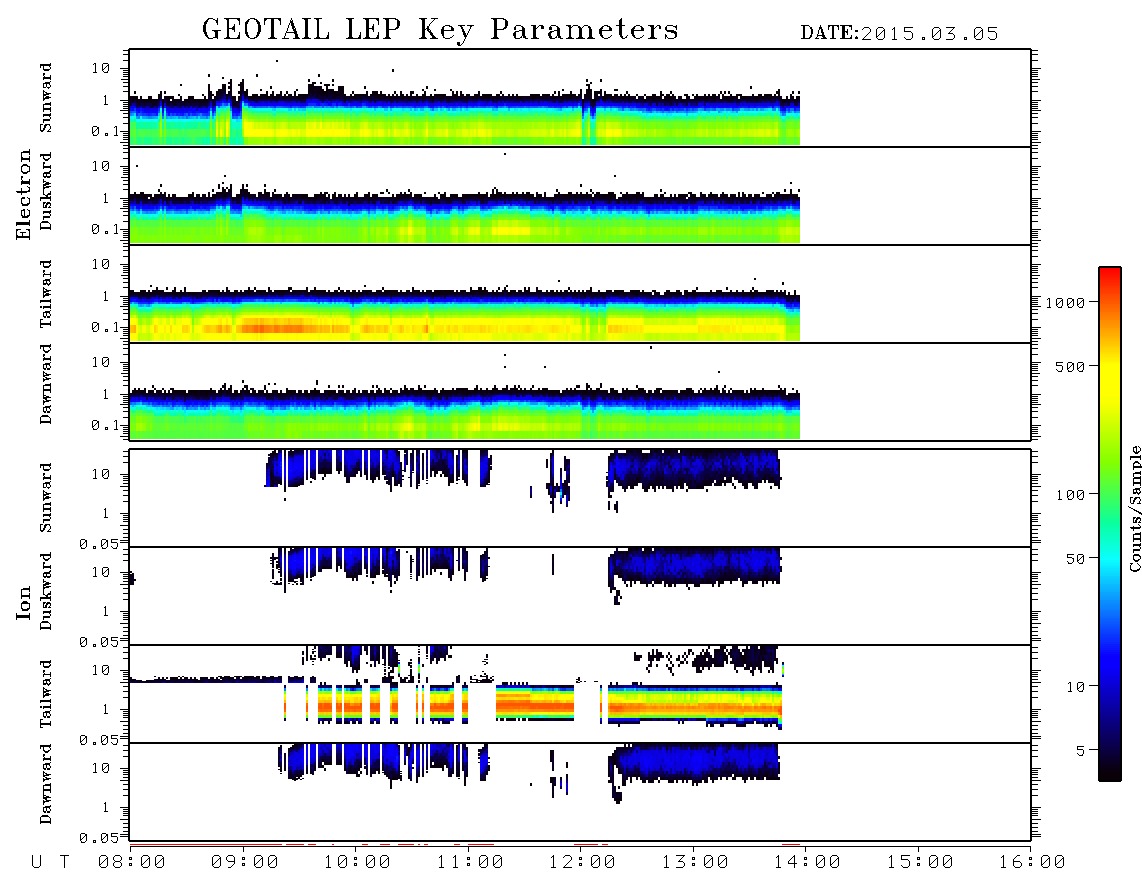The width and height of the screenshot is (1142, 880).
Task: Select the 13:00 time tick label
Action: [696, 863]
